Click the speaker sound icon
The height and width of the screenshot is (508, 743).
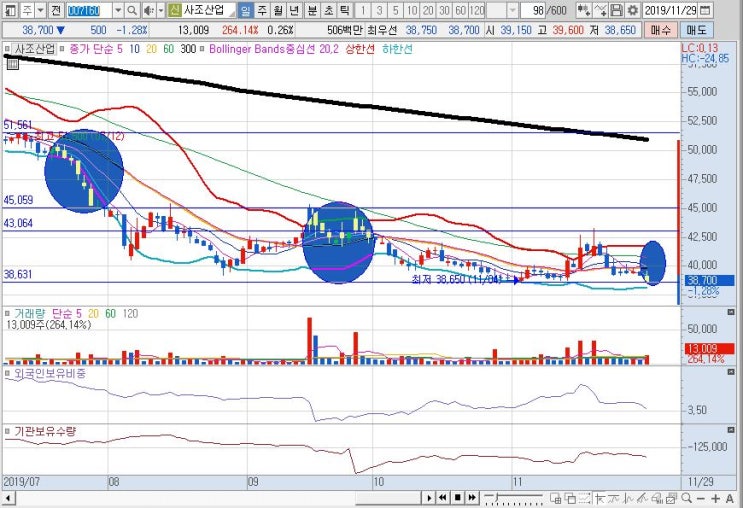(149, 10)
